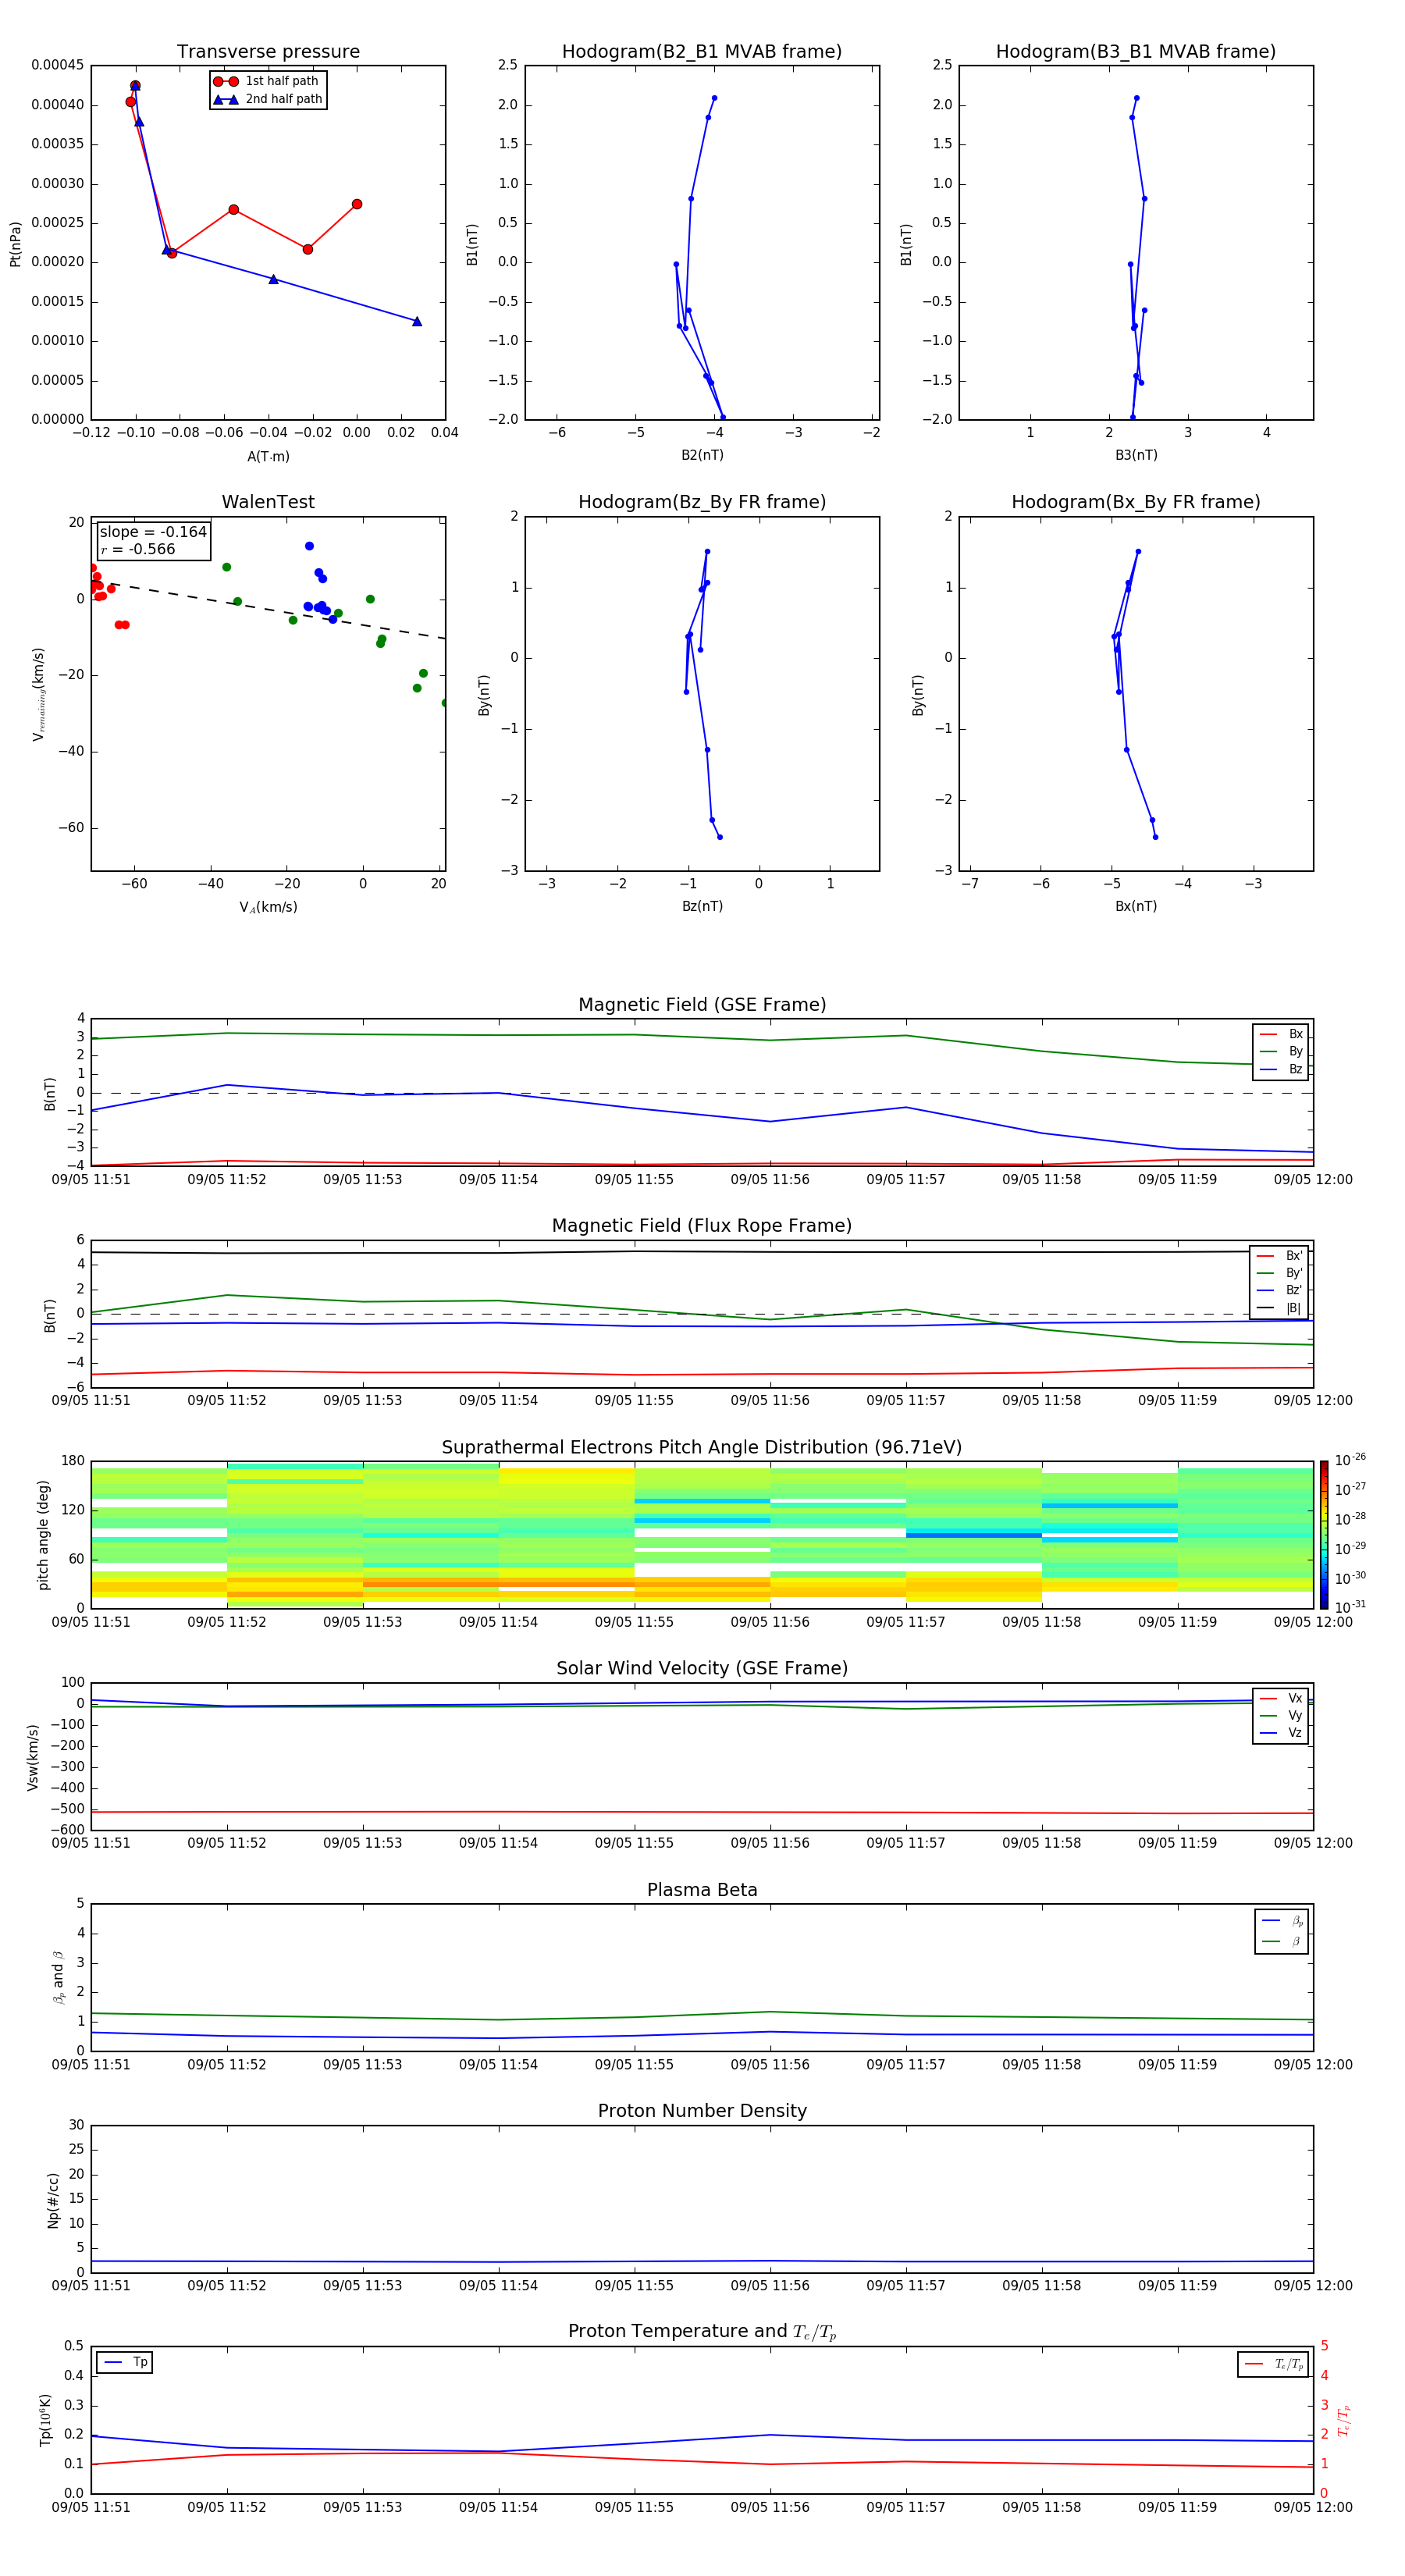Click '09/05 11:51' tick under GSE magnetic field
1405x2576 pixels.
pos(91,1180)
